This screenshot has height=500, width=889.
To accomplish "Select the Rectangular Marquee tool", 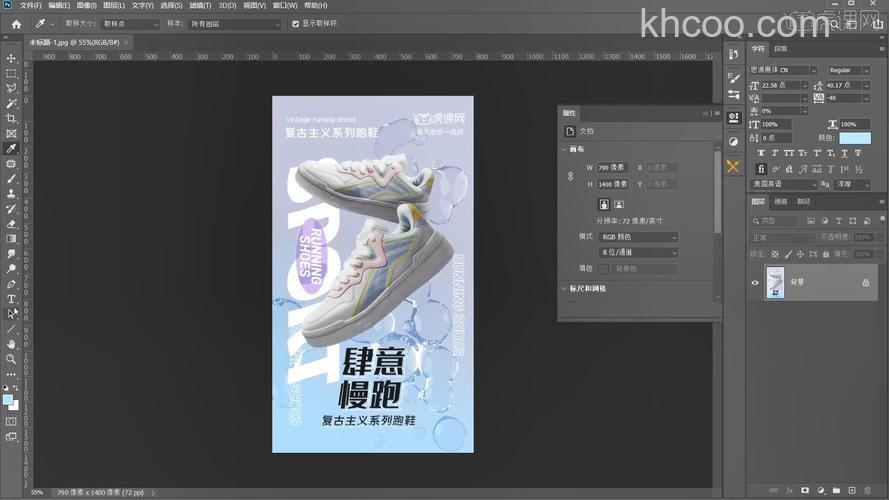I will tap(11, 74).
